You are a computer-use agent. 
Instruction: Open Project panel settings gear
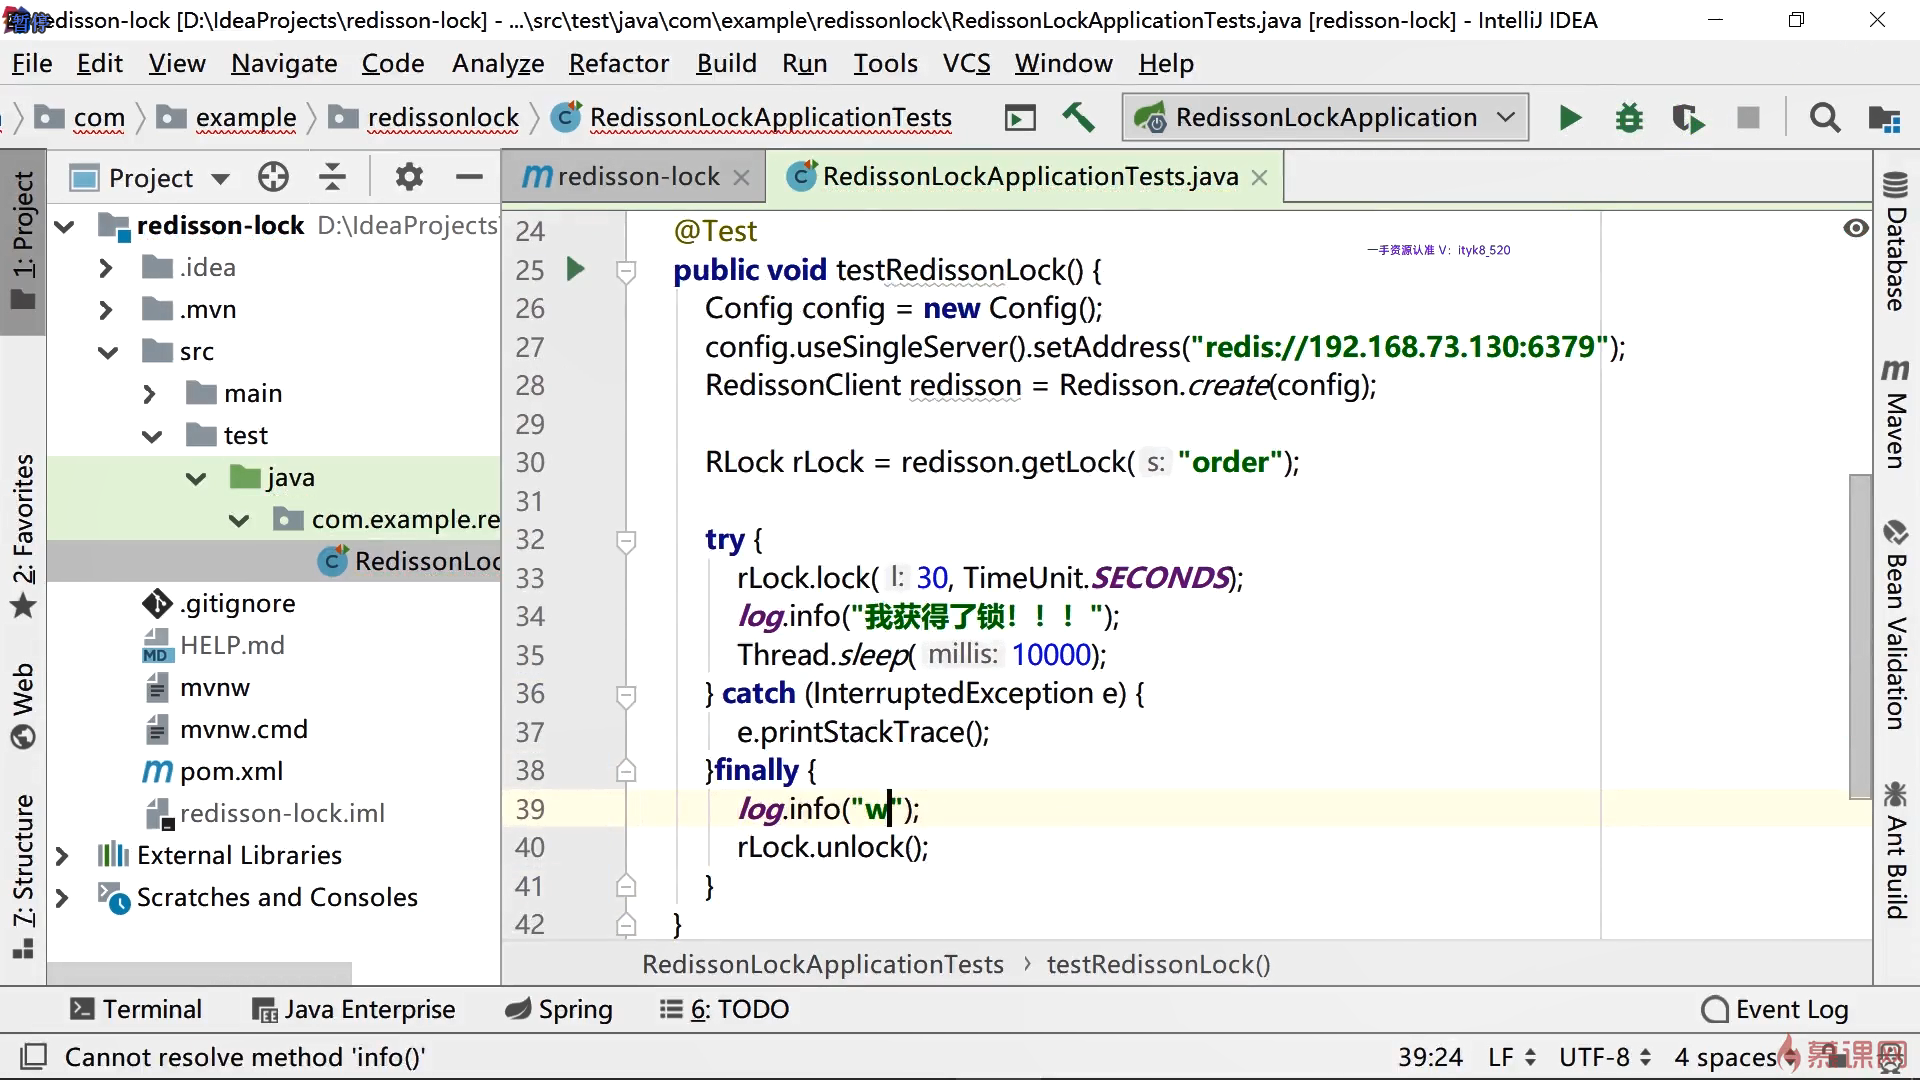pyautogui.click(x=408, y=178)
